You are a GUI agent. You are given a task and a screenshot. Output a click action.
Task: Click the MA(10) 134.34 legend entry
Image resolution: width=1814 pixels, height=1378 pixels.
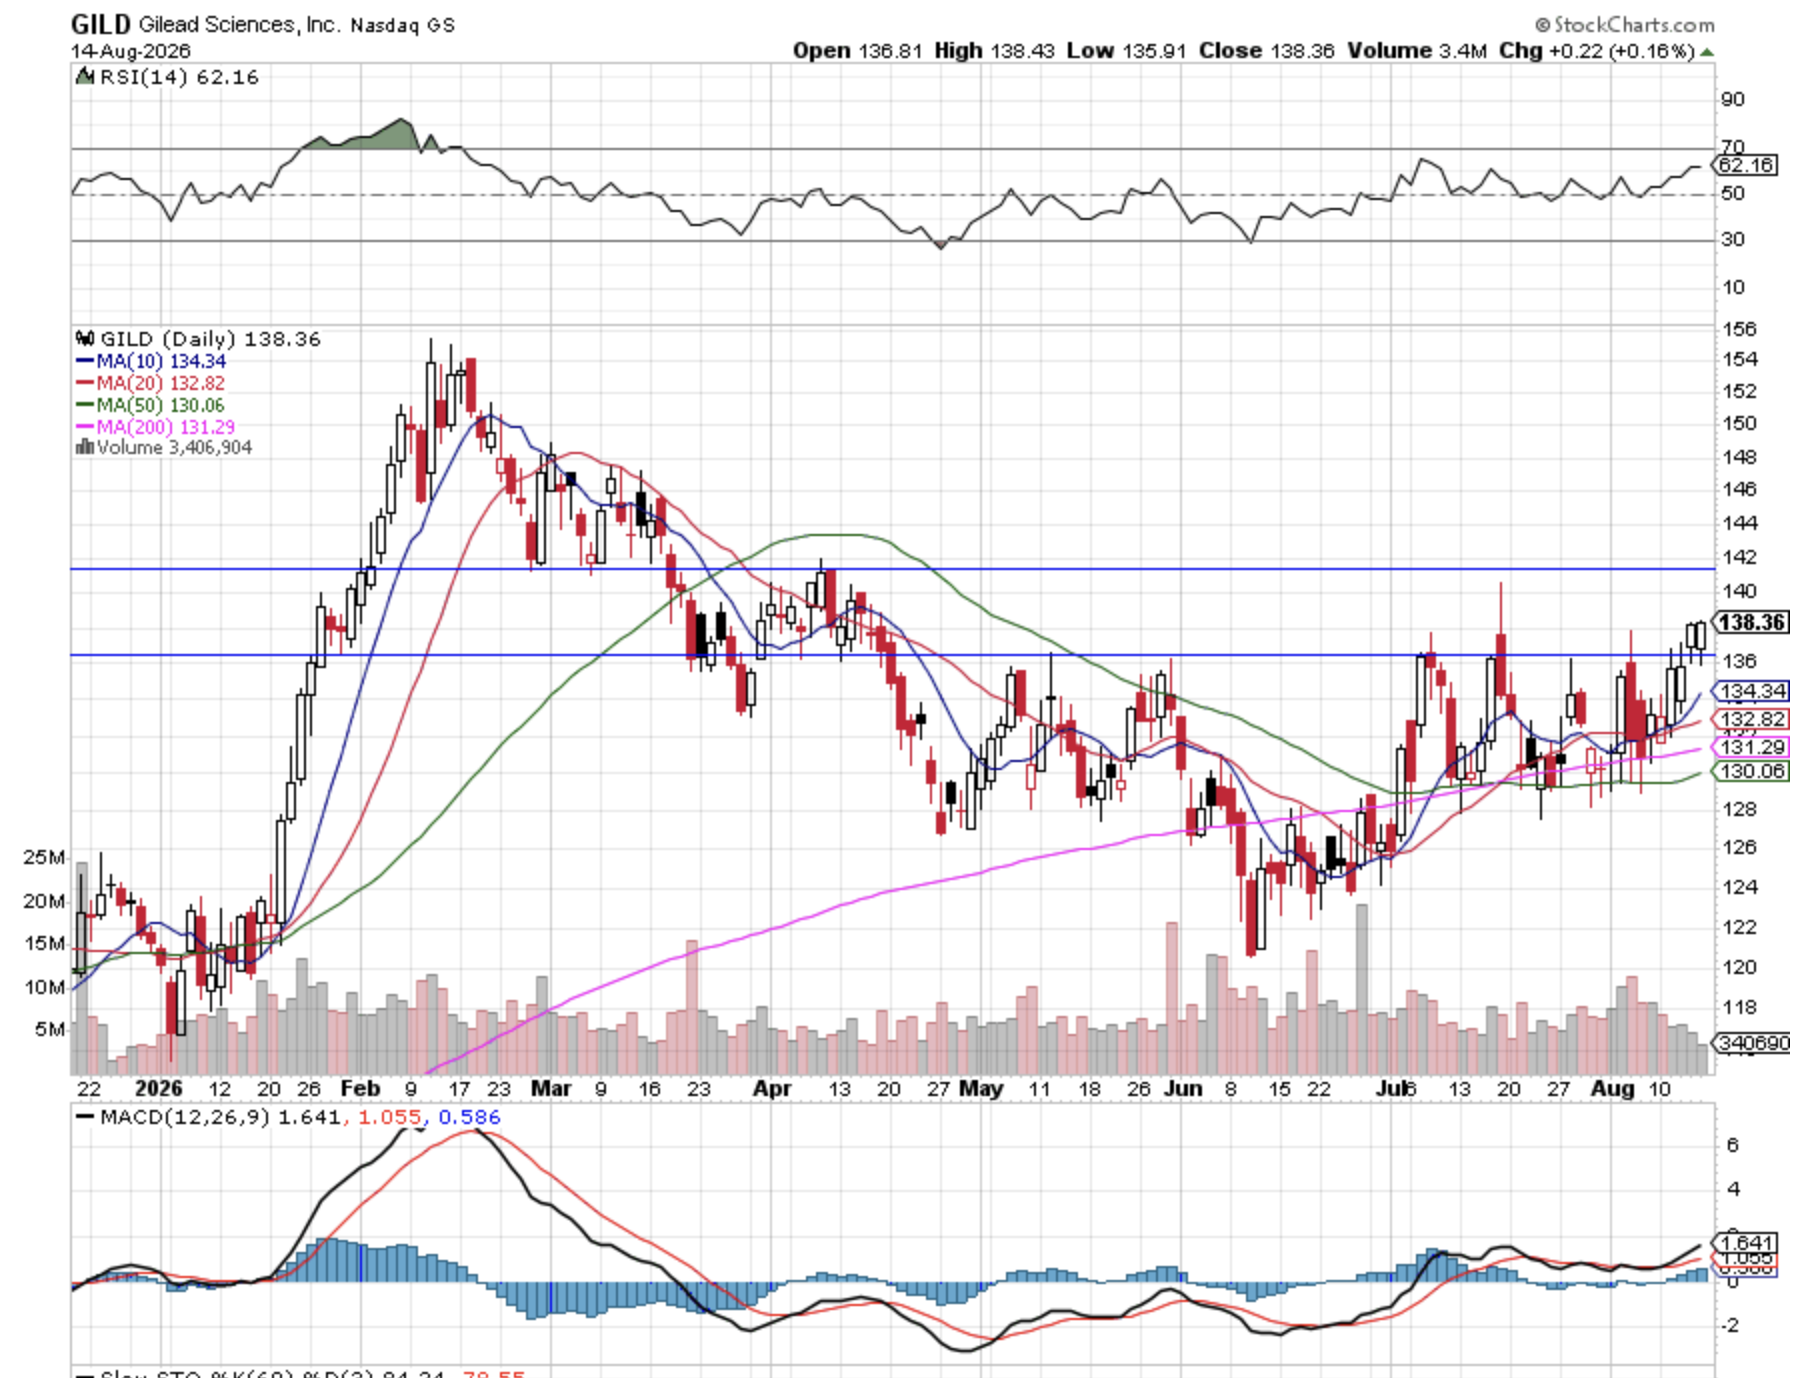coord(161,361)
